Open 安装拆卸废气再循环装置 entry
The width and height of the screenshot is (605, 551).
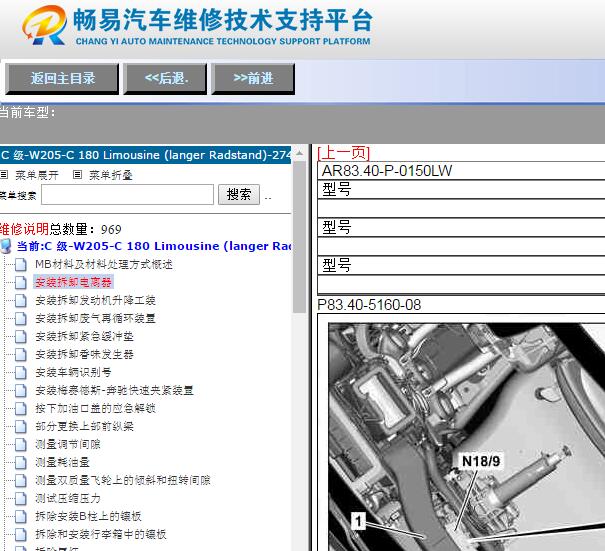(95, 318)
